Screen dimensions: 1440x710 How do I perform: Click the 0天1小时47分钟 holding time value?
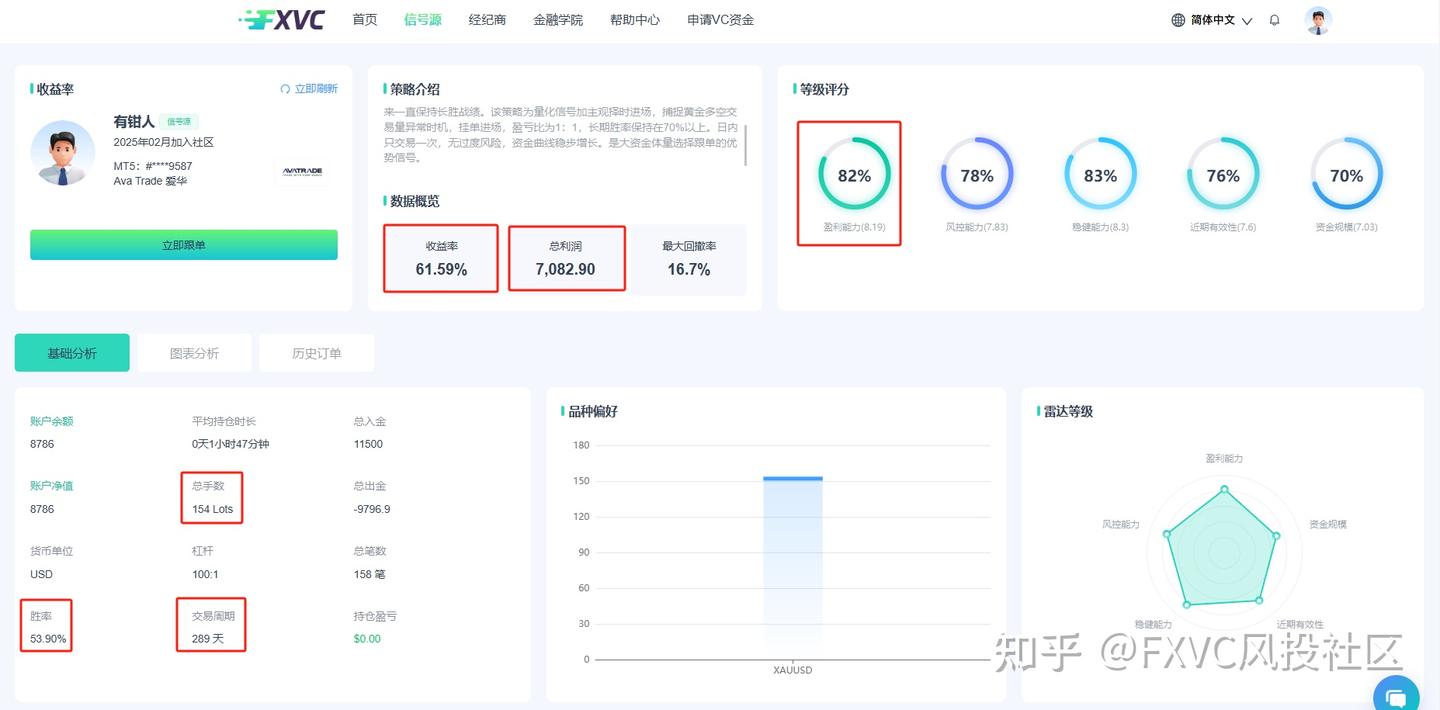click(x=230, y=444)
